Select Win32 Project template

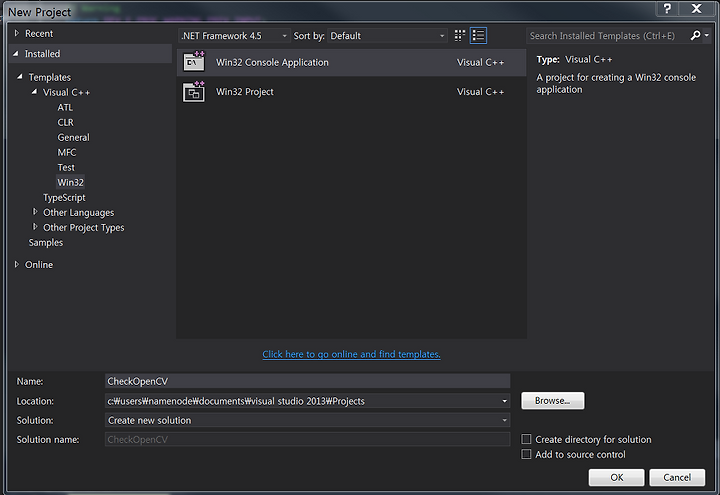pyautogui.click(x=351, y=92)
